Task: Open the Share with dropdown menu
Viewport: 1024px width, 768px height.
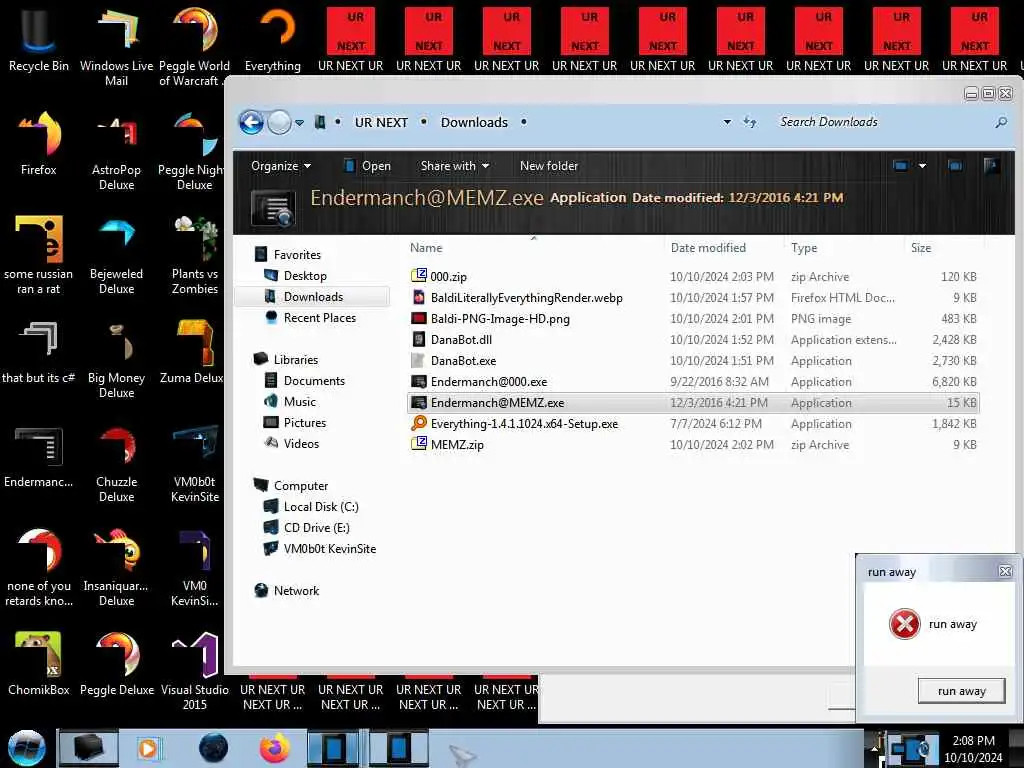Action: 455,166
